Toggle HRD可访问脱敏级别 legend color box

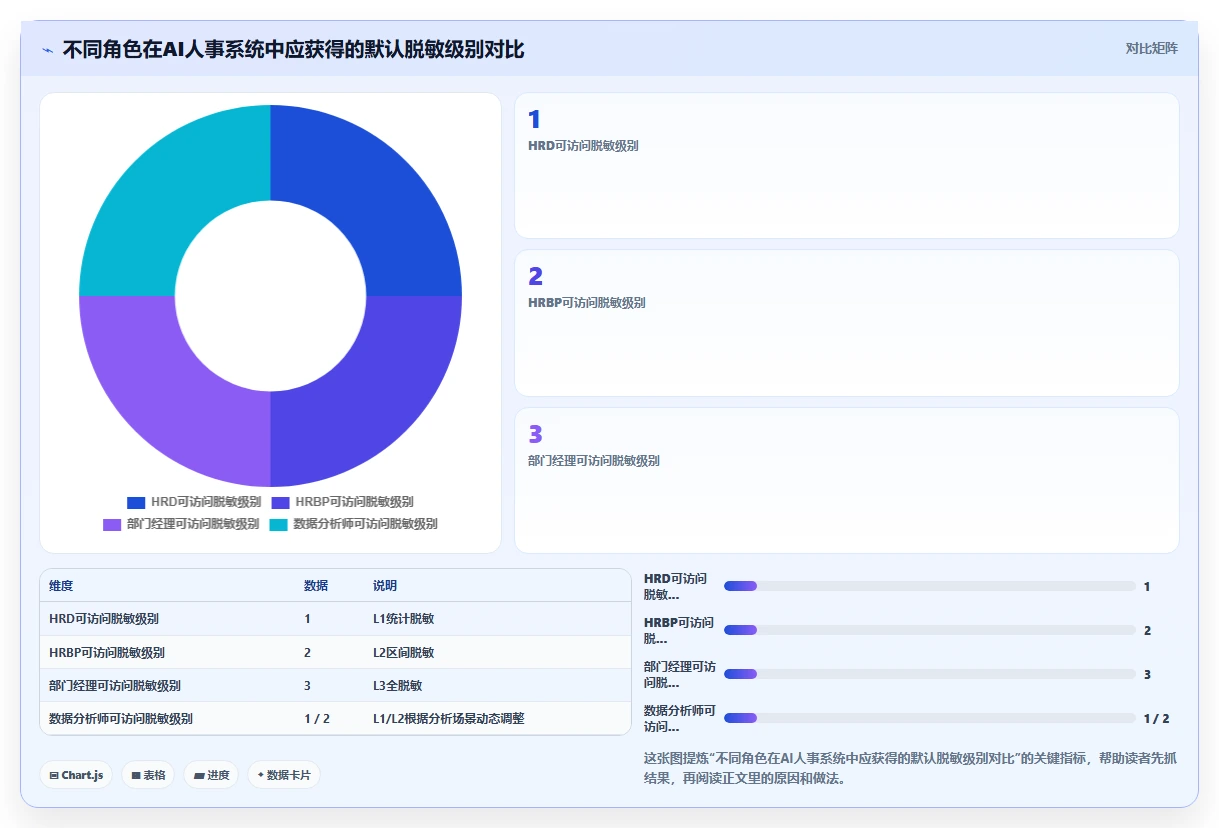coord(136,502)
